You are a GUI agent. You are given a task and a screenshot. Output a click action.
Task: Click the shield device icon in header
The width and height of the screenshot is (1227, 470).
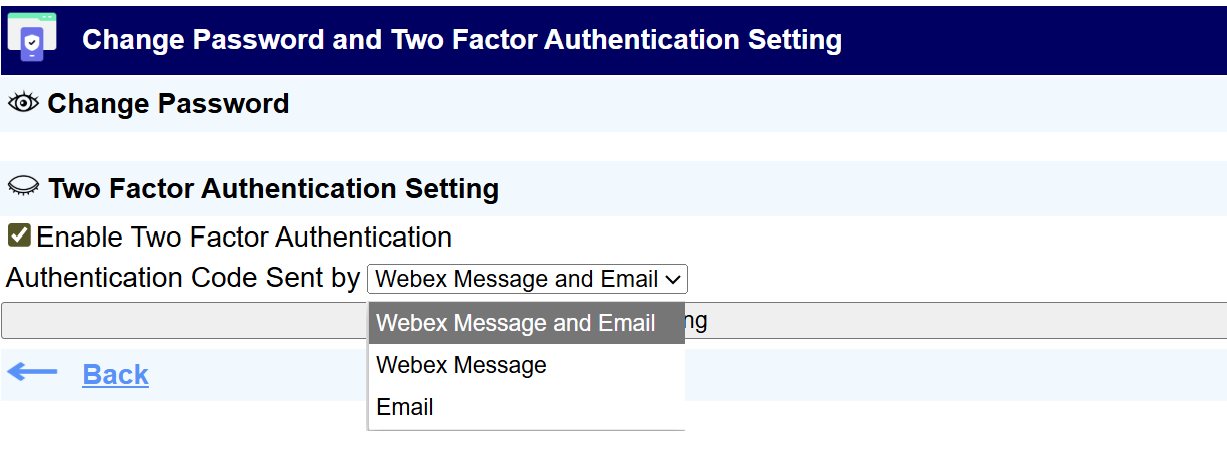[31, 38]
